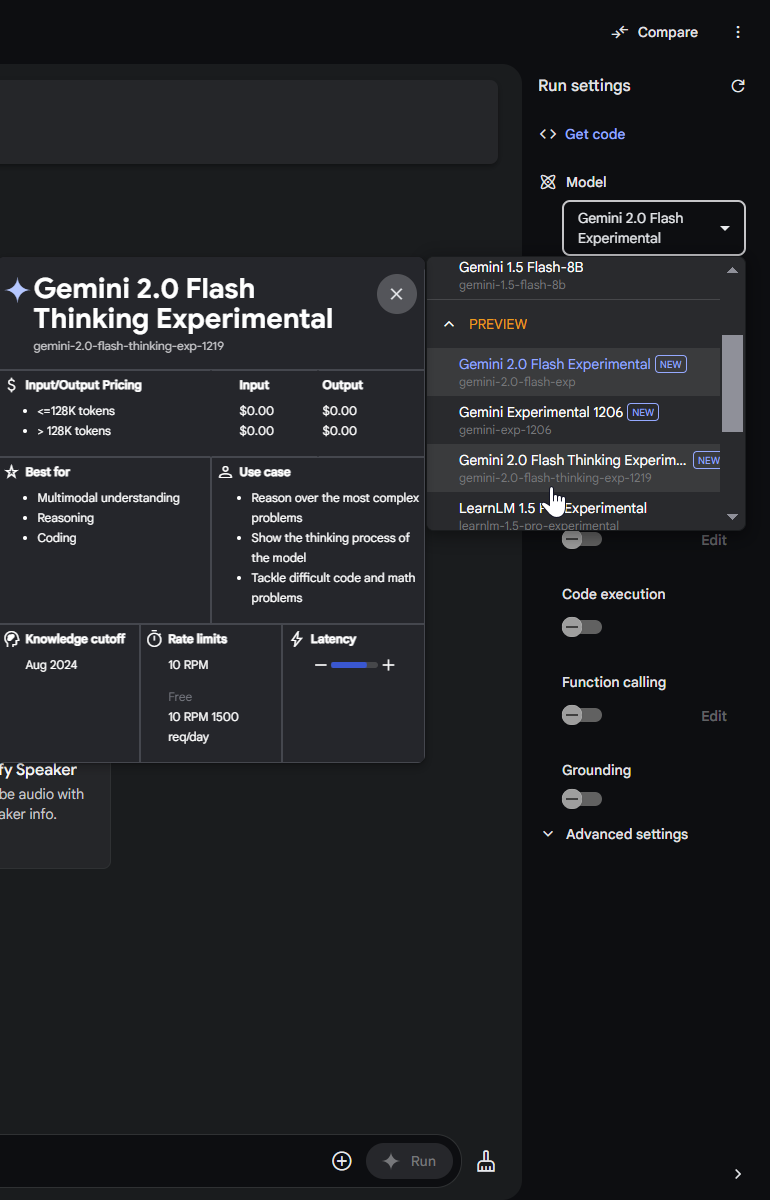Screen dimensions: 770x1200
Task: Open the Model dropdown Gemini 2.0 Flash Experimental
Action: click(x=654, y=228)
